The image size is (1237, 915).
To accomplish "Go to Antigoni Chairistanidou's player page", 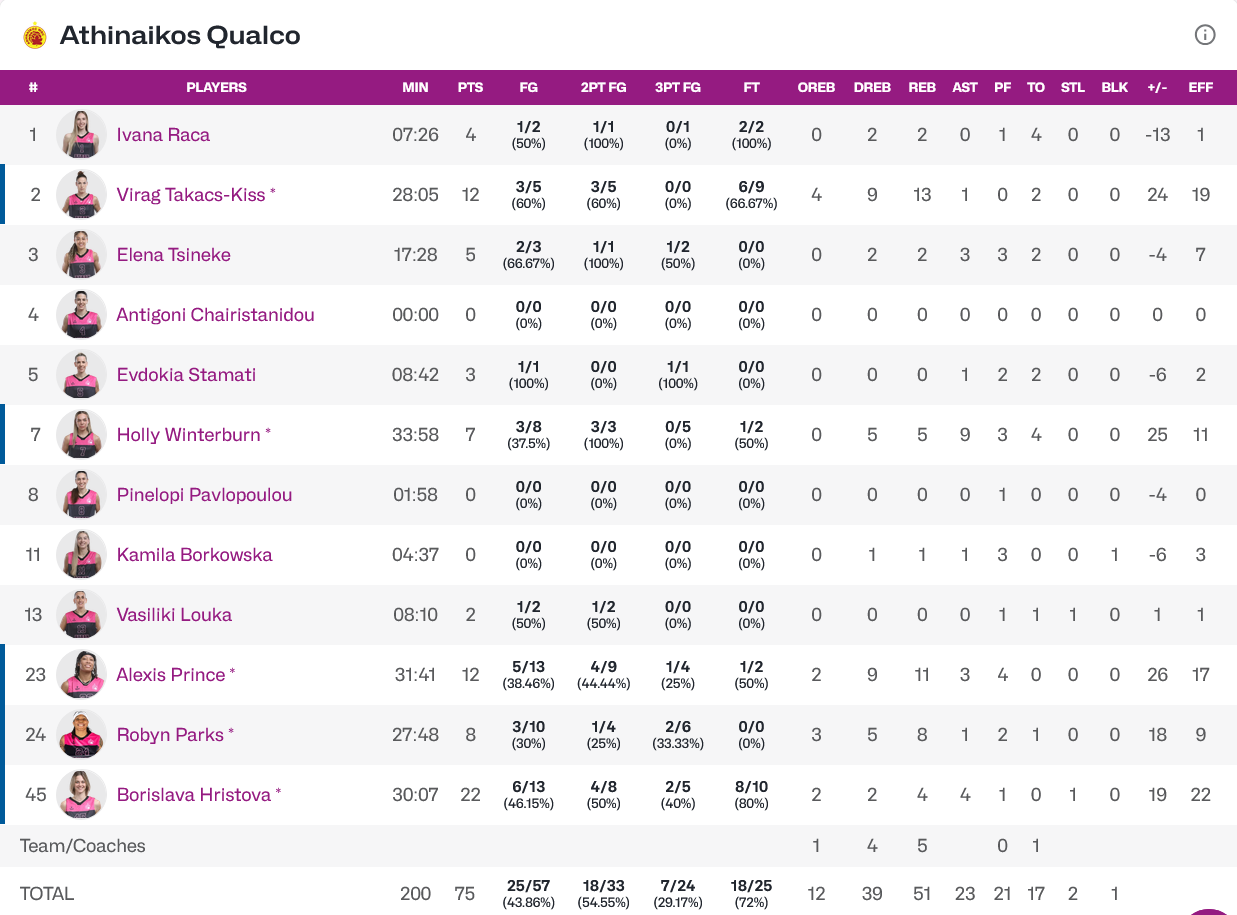I will pyautogui.click(x=216, y=315).
